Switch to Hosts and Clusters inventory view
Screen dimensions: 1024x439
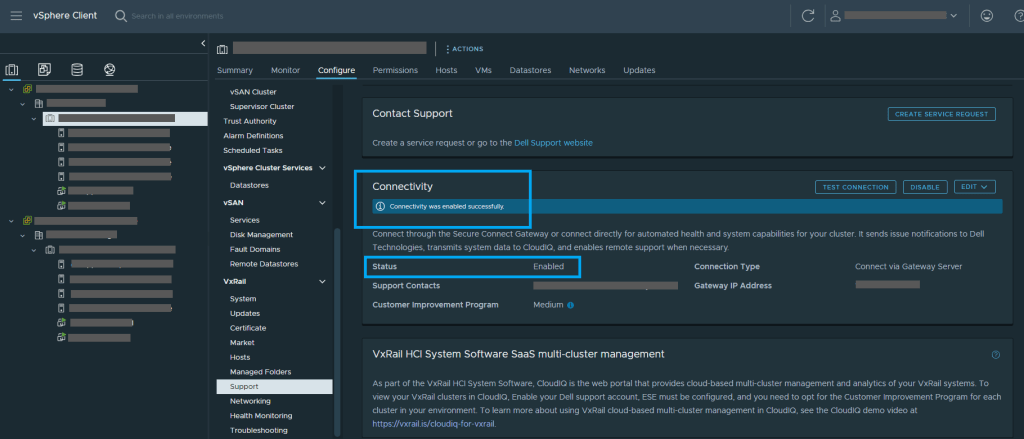click(12, 70)
